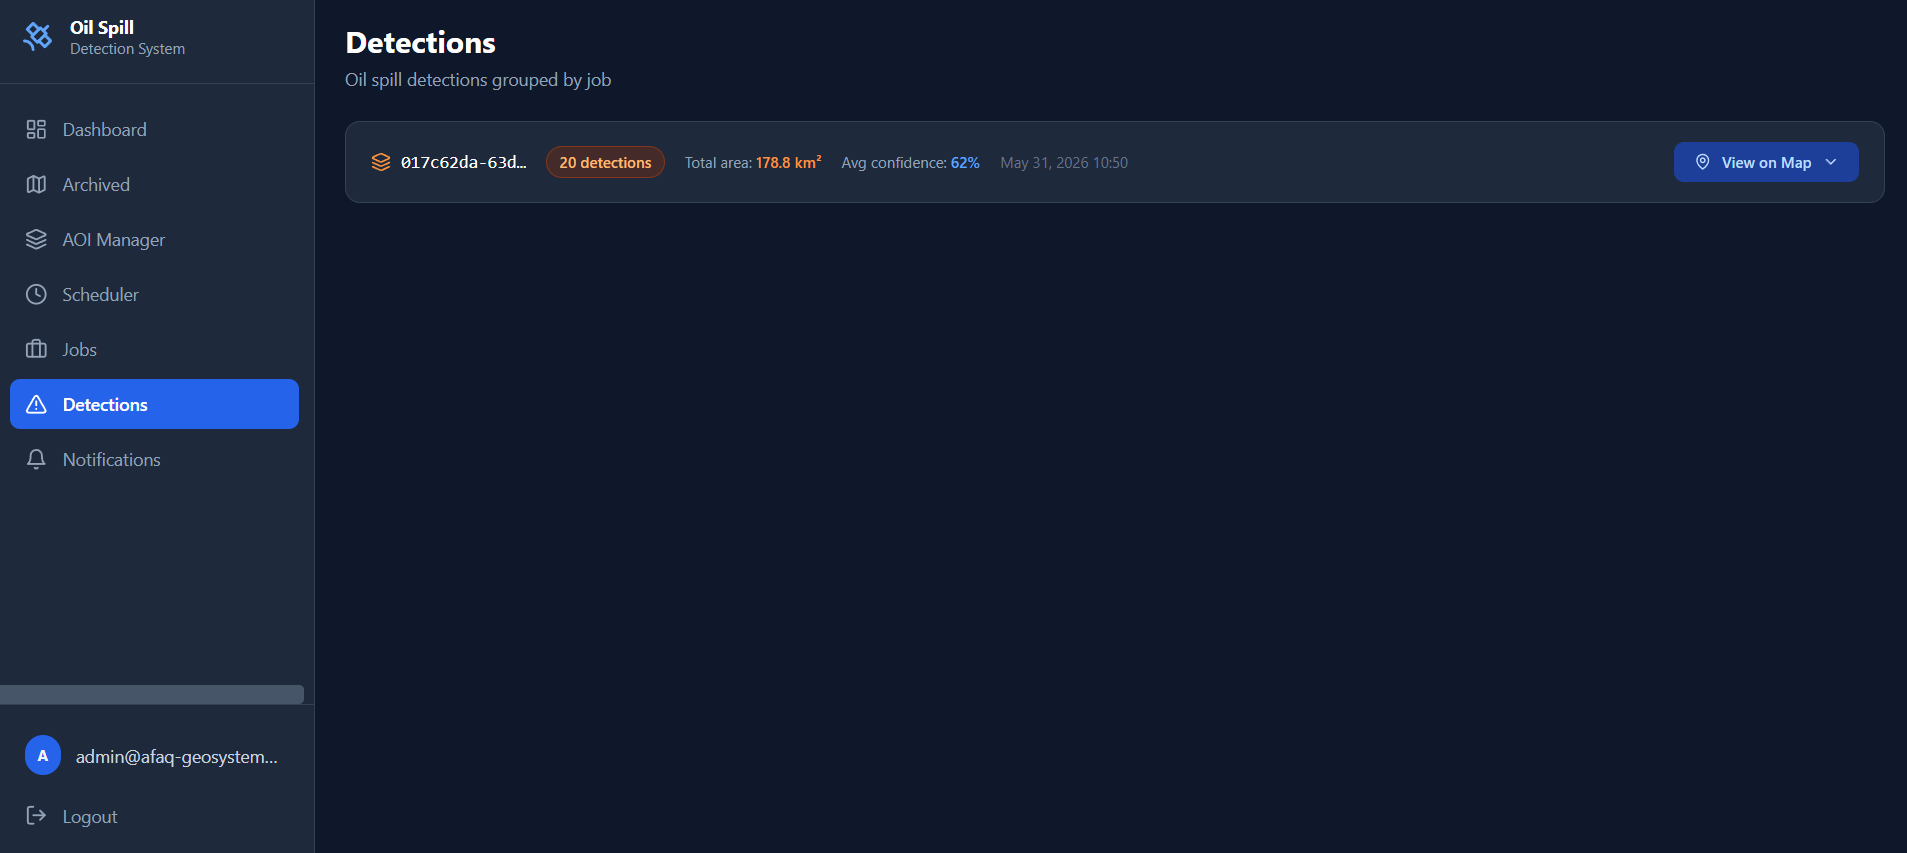Click the Logout arrow icon
This screenshot has height=853, width=1907.
pos(36,816)
